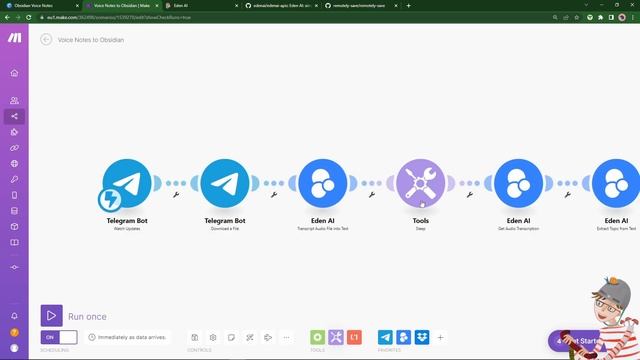The image size is (640, 360).
Task: Open Chrome three-dot menu
Action: click(633, 18)
